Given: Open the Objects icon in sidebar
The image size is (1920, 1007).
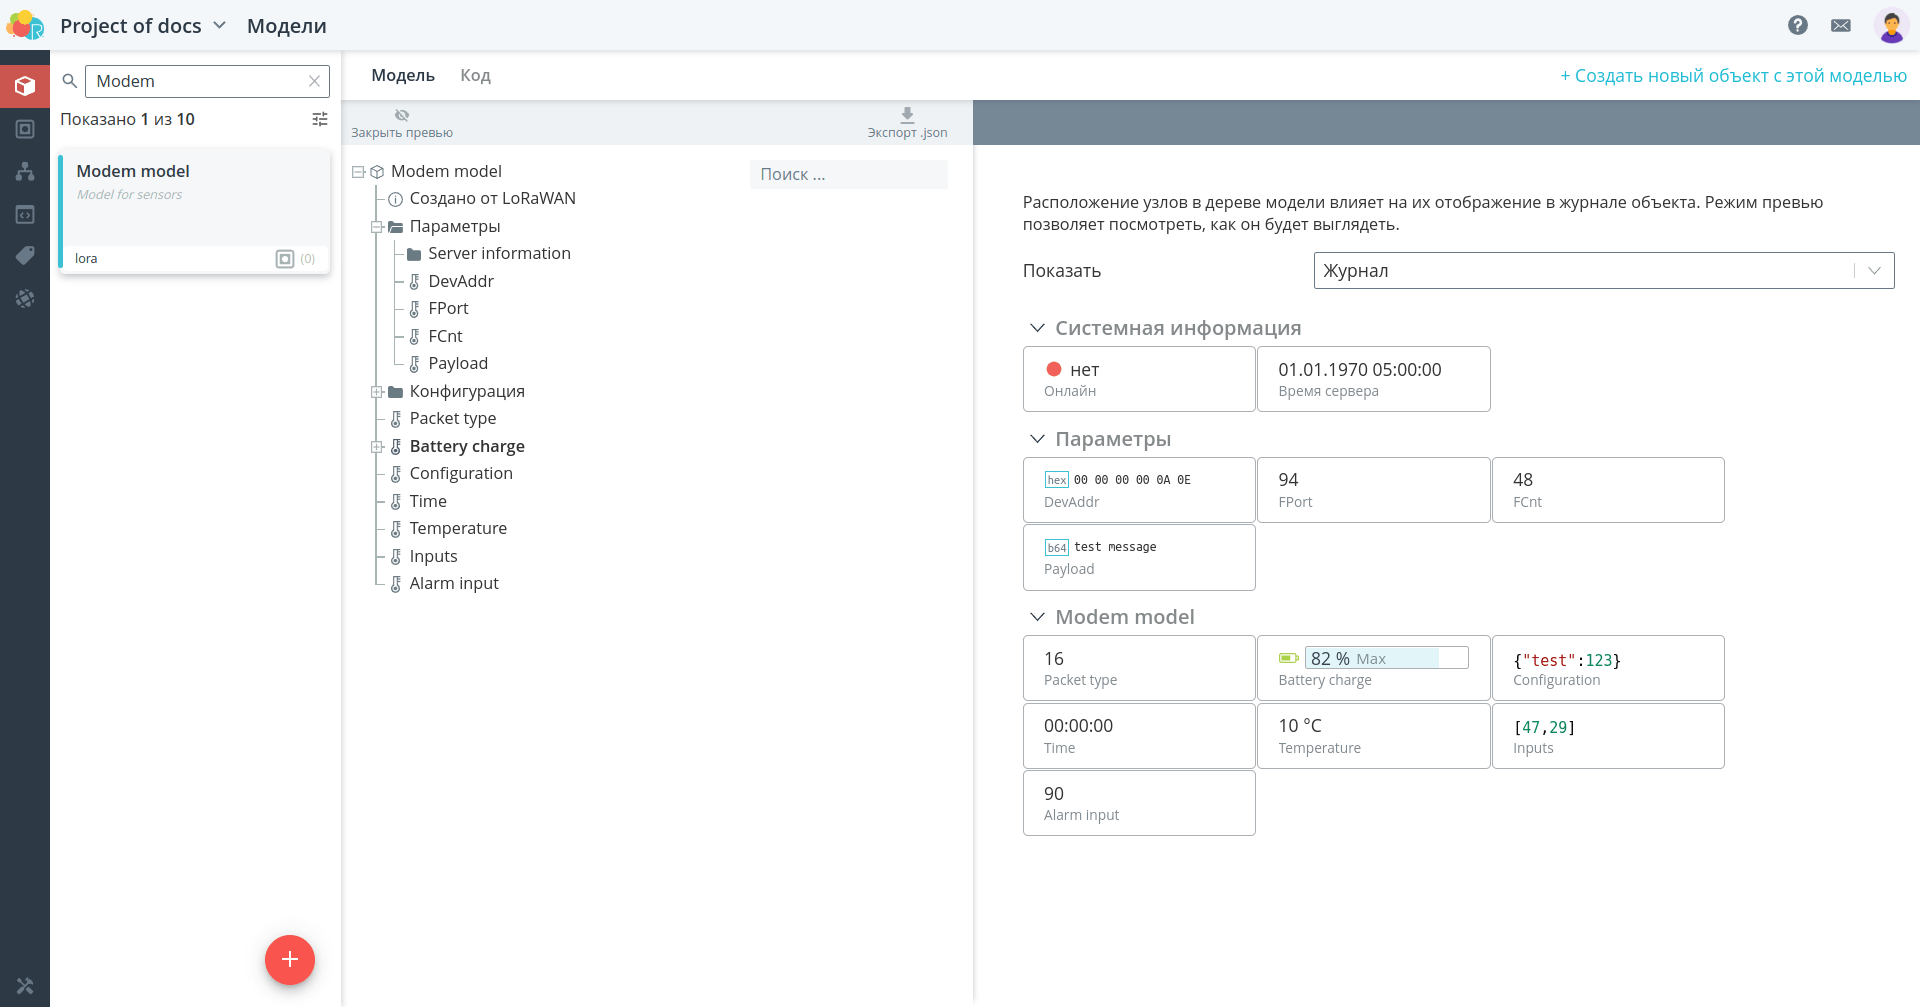Looking at the screenshot, I should pos(25,129).
